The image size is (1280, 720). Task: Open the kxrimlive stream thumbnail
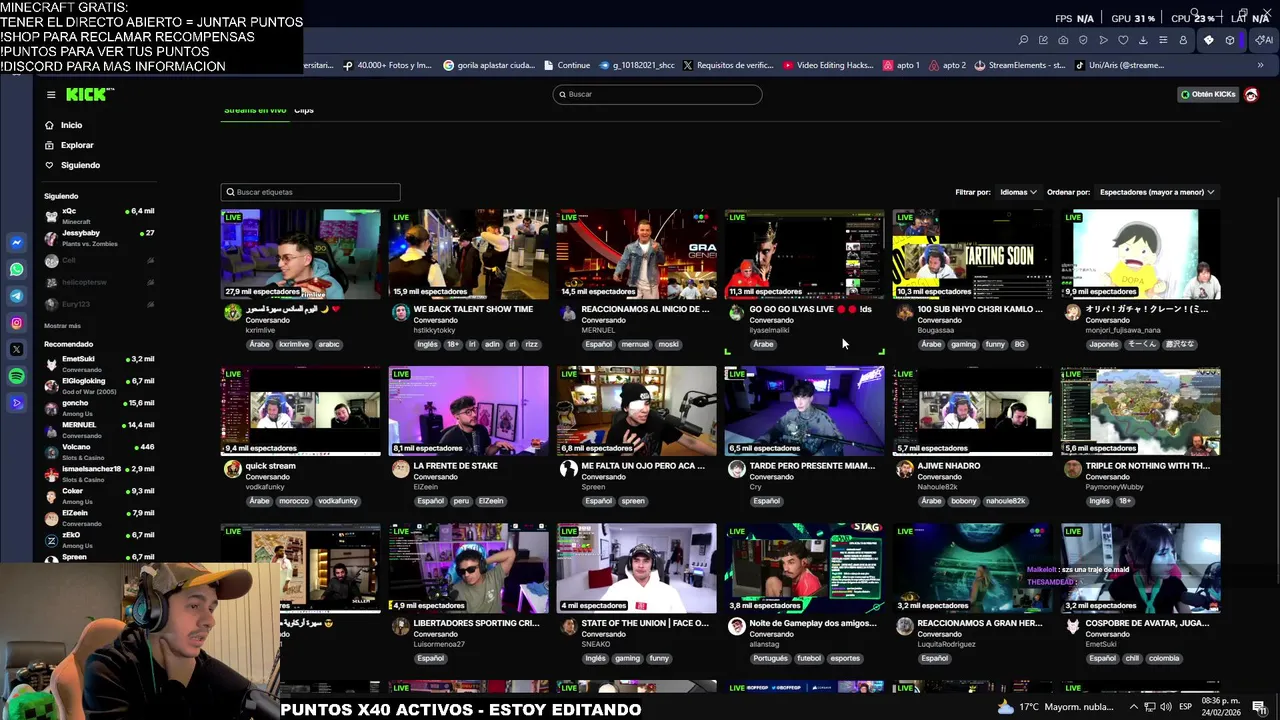click(x=300, y=254)
